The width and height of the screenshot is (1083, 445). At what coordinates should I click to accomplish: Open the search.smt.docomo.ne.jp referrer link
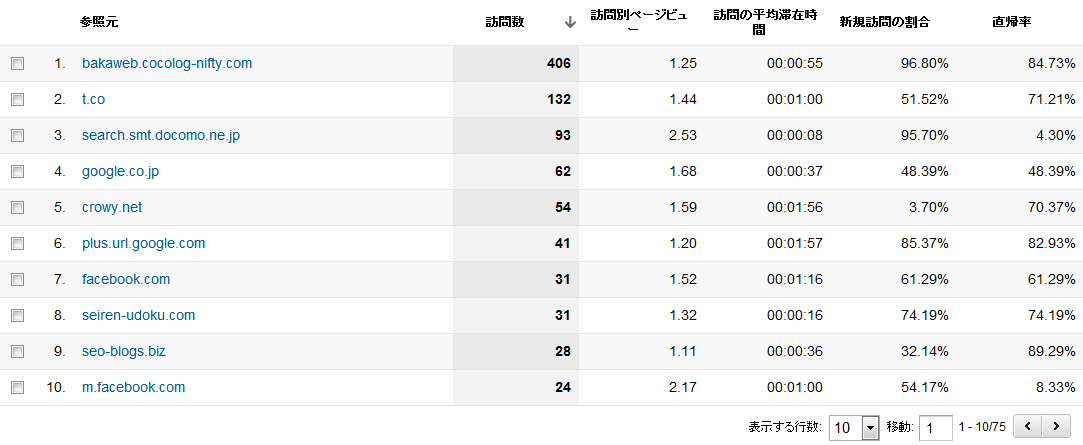coord(161,135)
